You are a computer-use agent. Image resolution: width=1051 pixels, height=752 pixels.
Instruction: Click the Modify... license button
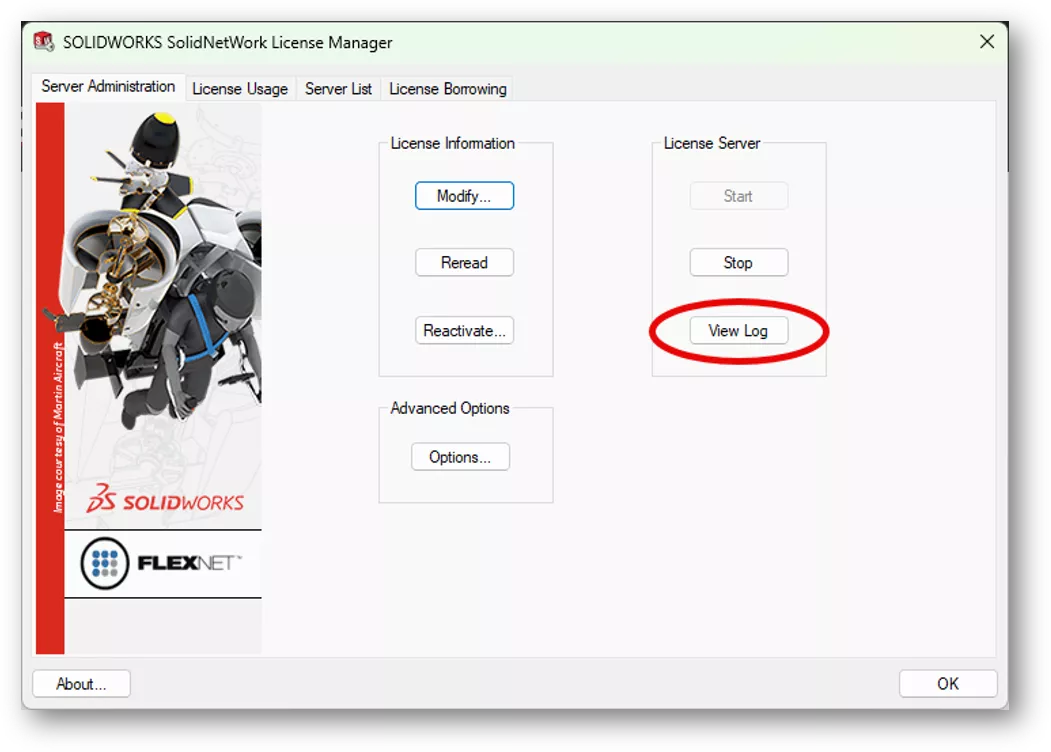(464, 196)
